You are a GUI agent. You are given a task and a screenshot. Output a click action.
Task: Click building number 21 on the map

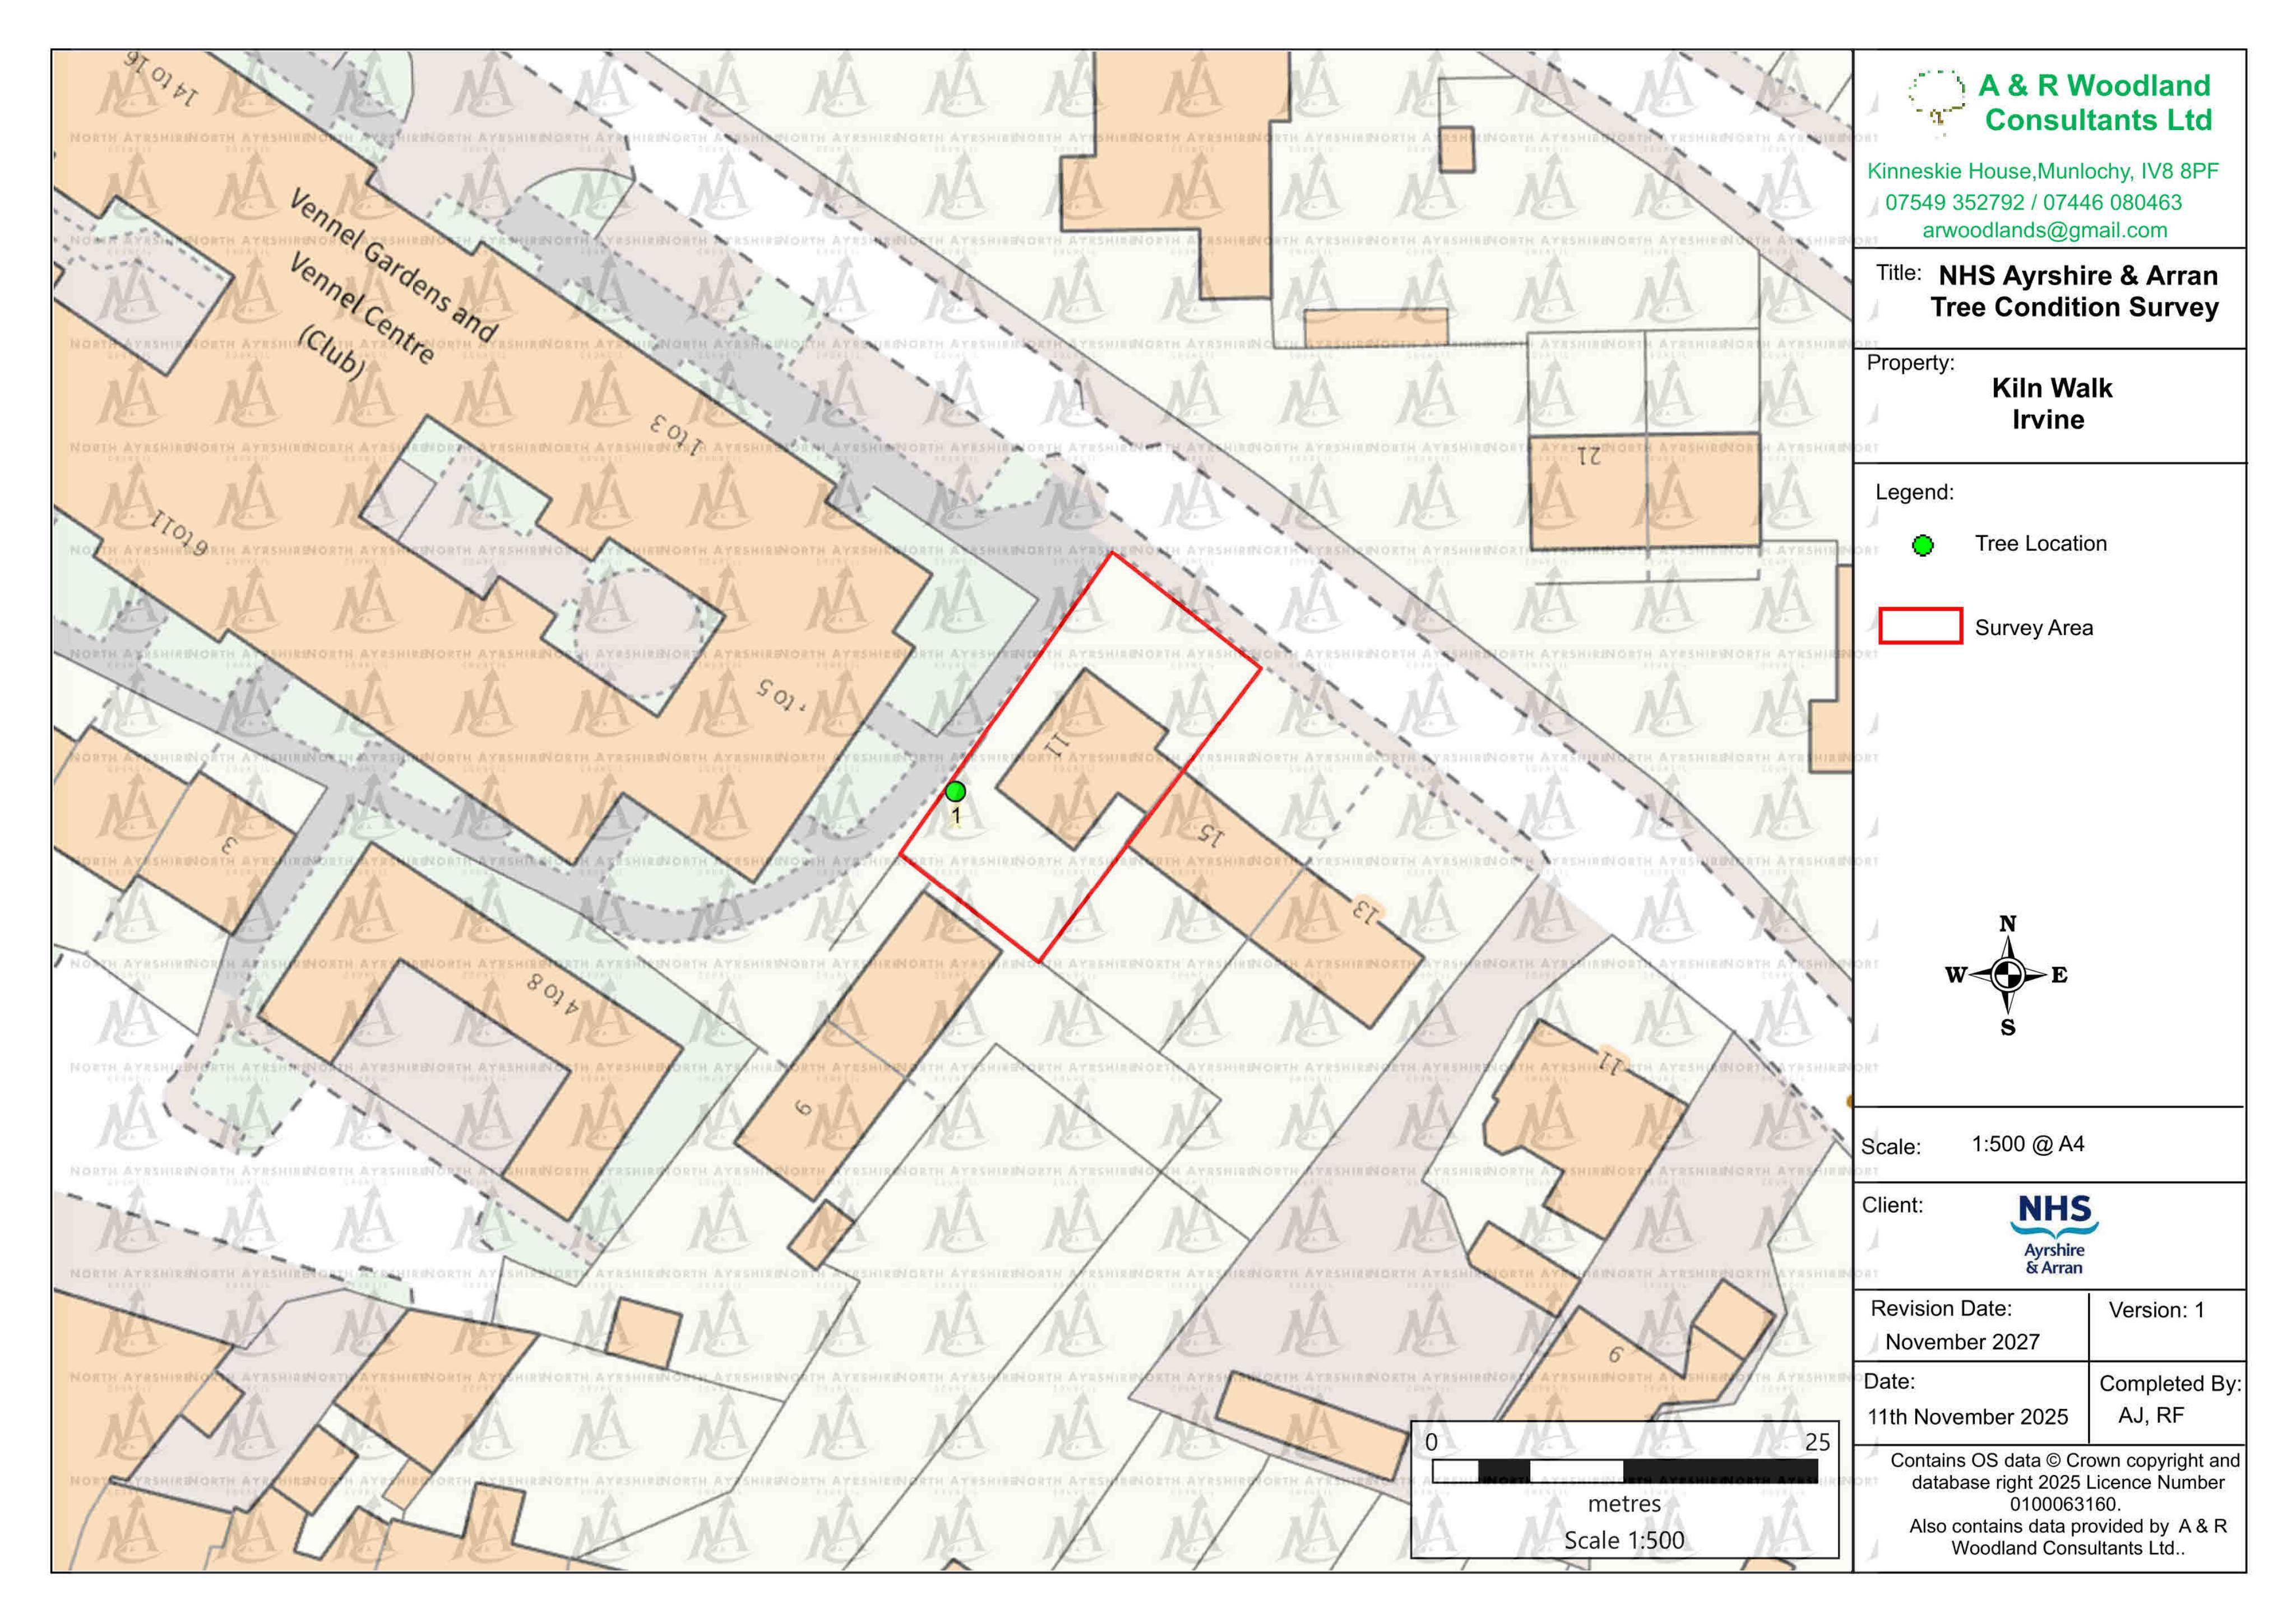click(1589, 457)
